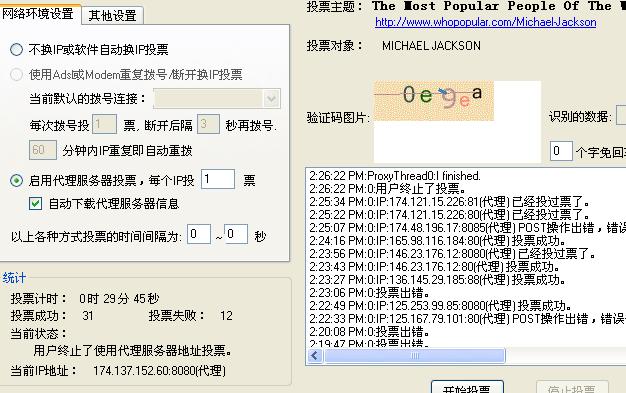This screenshot has height=393, width=626.
Task: Click the captcha verification image
Action: pyautogui.click(x=434, y=101)
